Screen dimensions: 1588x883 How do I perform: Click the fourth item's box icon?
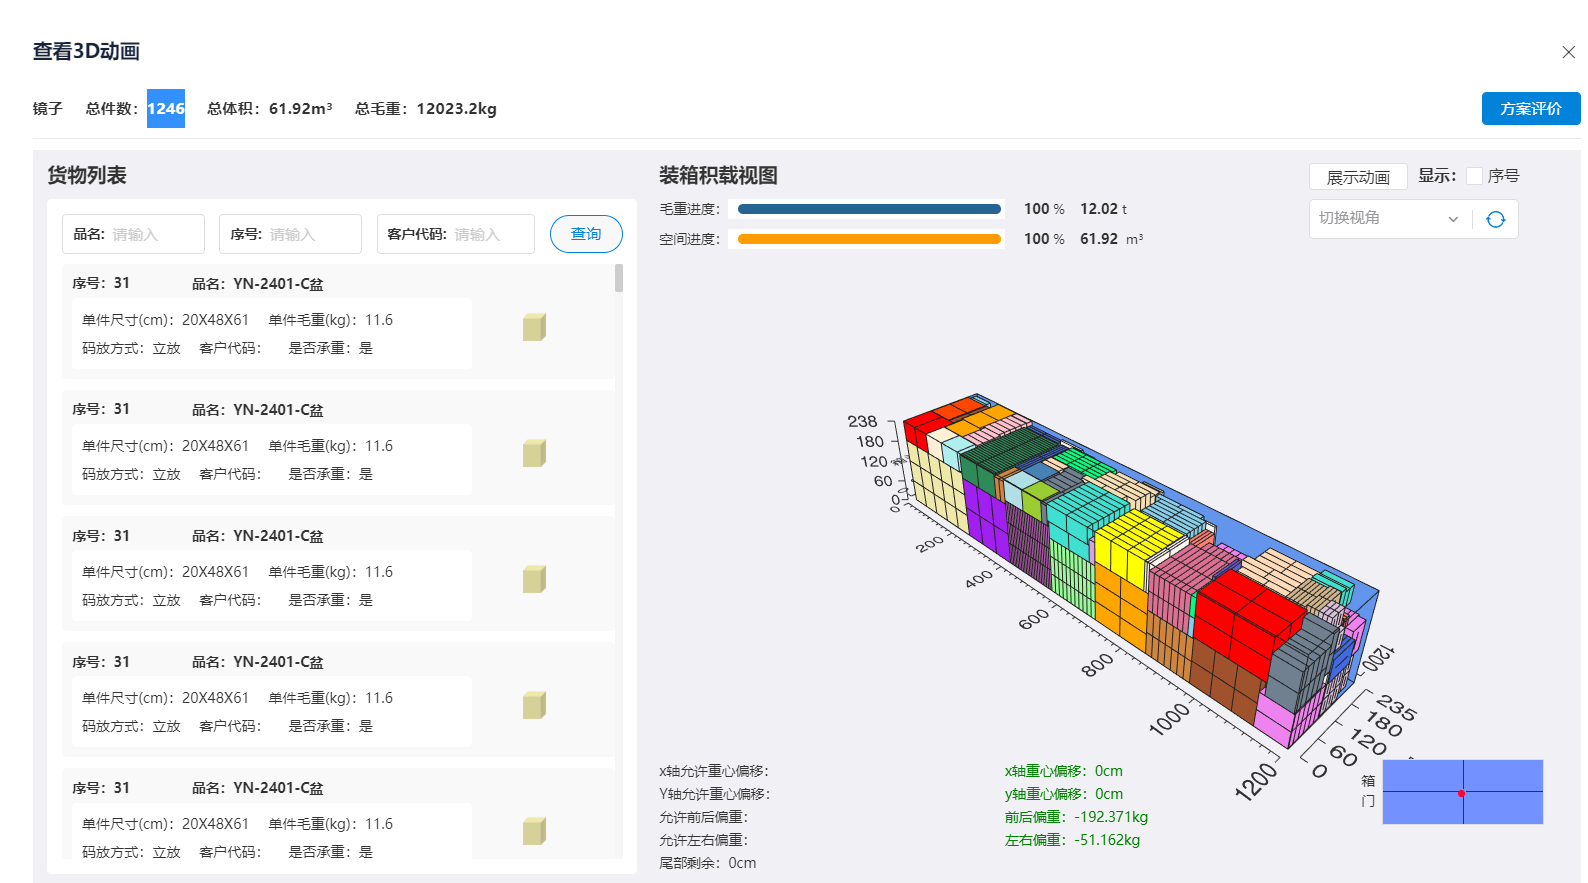(534, 705)
